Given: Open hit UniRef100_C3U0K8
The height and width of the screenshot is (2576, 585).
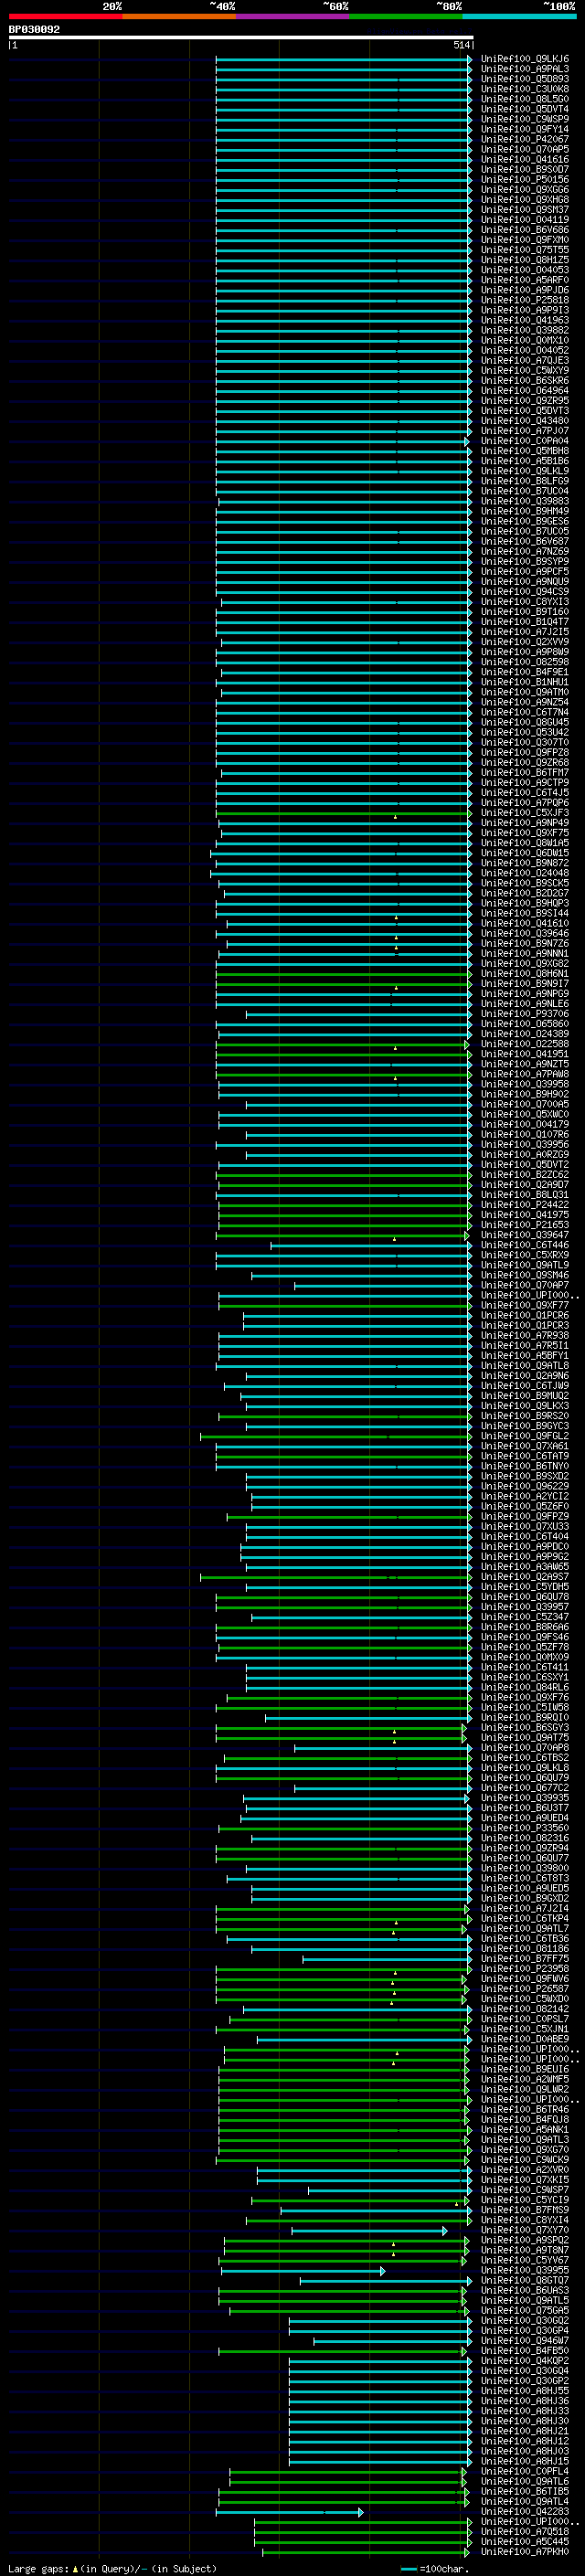Looking at the screenshot, I should (x=525, y=89).
